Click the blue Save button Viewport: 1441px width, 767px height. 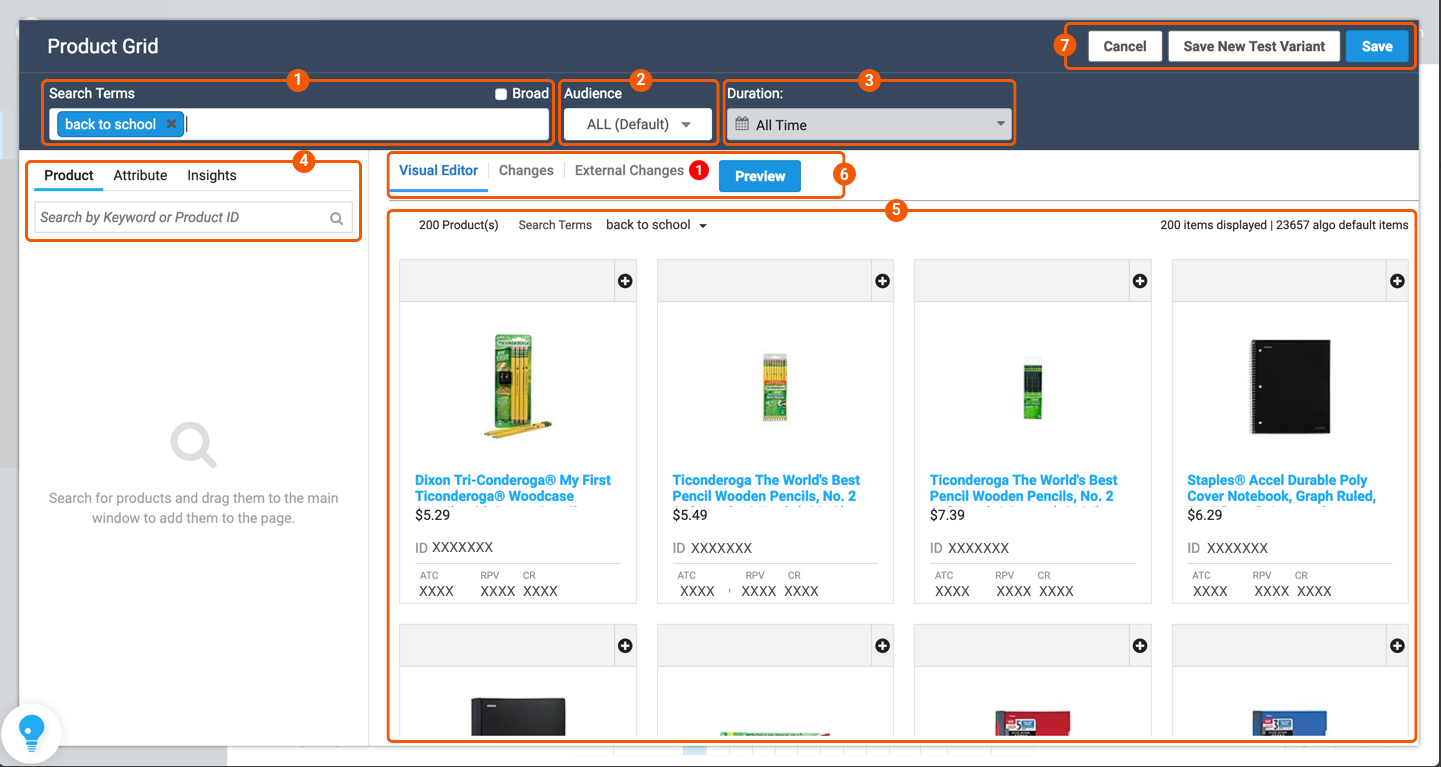1377,46
